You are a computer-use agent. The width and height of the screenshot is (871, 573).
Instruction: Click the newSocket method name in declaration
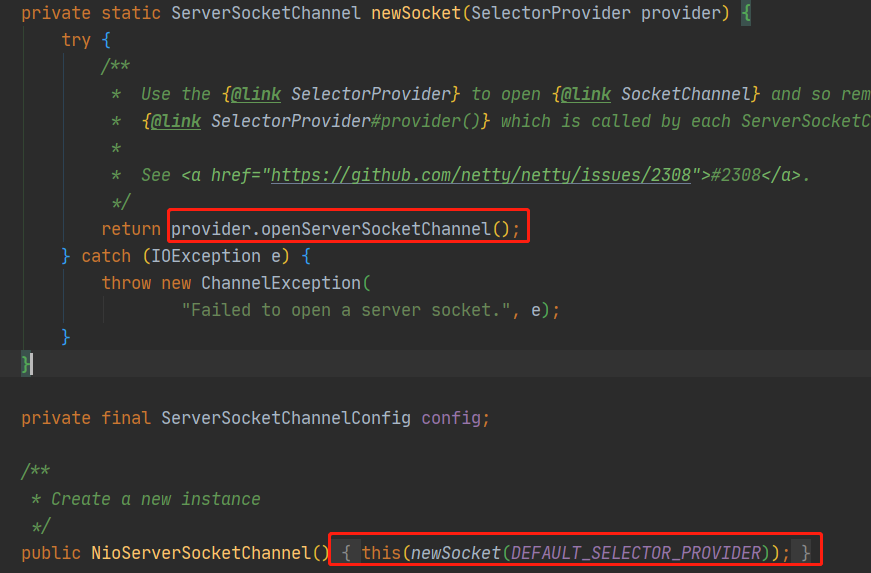tap(416, 13)
